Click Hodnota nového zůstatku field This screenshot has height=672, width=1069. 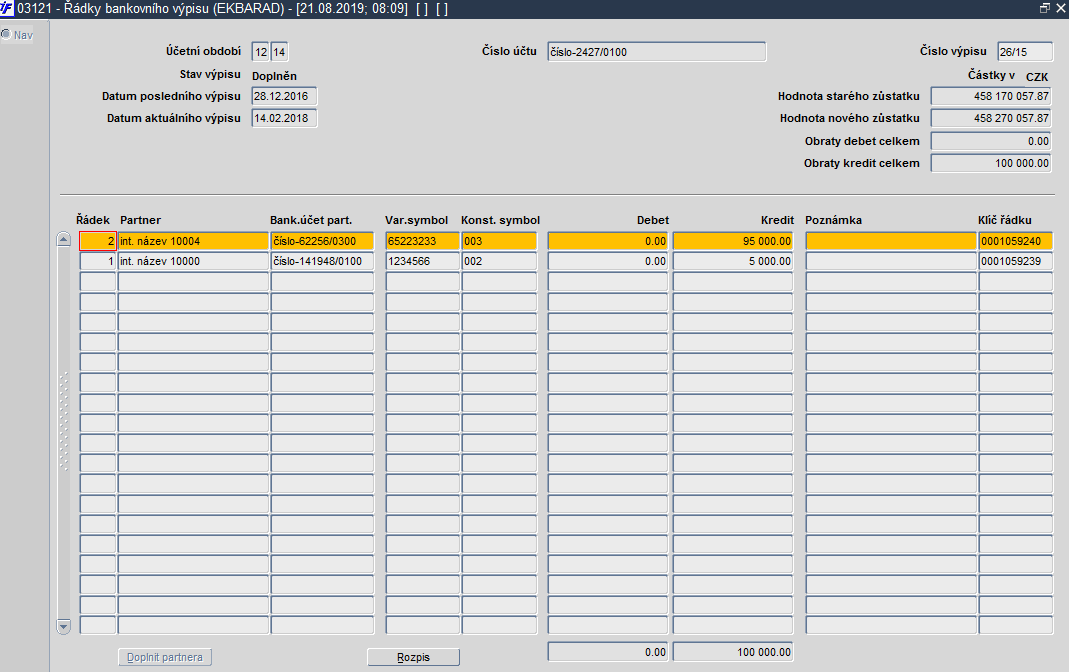(x=991, y=118)
